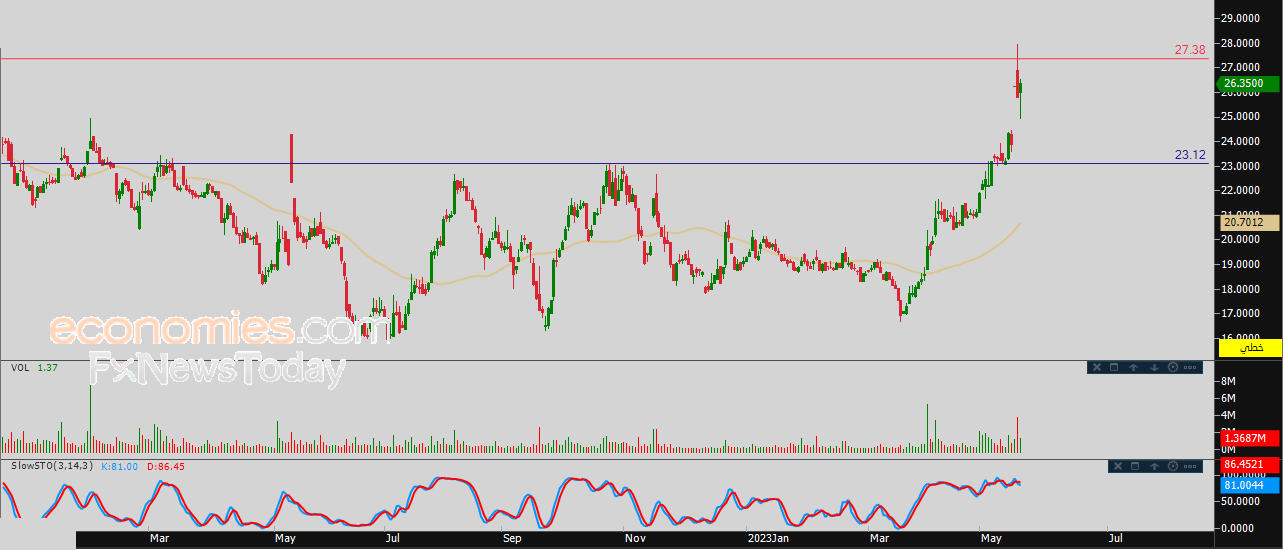Screen dimensions: 1283x550
Task: Maximize the VOL volume pane
Action: coord(1115,367)
